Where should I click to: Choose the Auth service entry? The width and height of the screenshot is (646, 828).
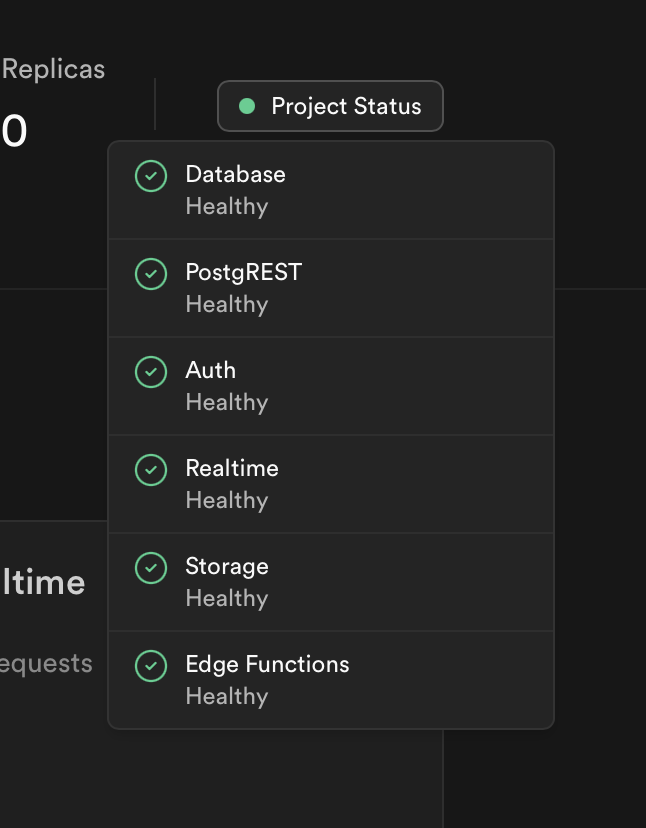point(330,386)
